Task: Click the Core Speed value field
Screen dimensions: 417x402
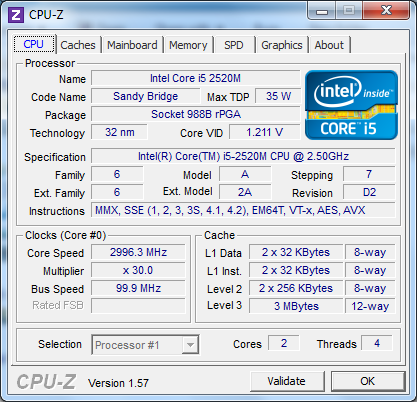Action: [x=138, y=252]
